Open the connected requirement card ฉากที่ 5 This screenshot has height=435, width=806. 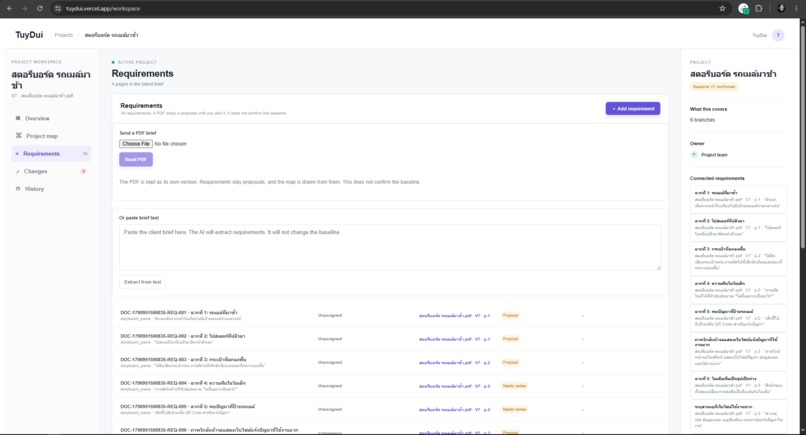click(x=738, y=318)
